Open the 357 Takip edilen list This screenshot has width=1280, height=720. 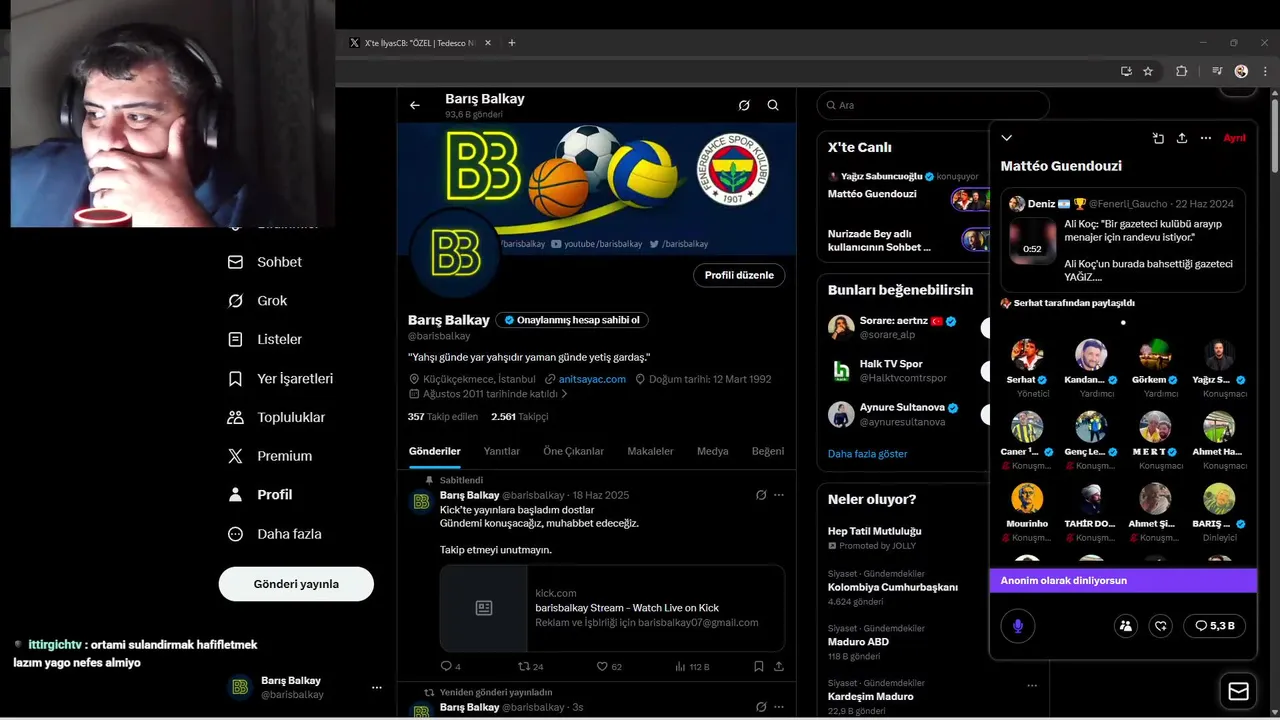[443, 416]
